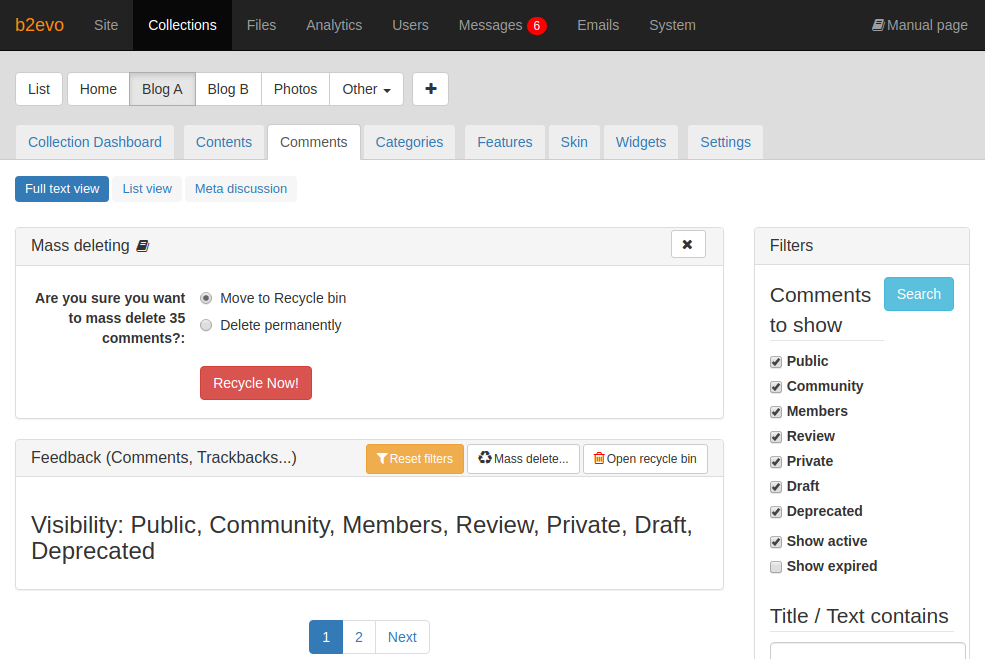The image size is (985, 659).
Task: Open the Emails menu
Action: (x=598, y=25)
